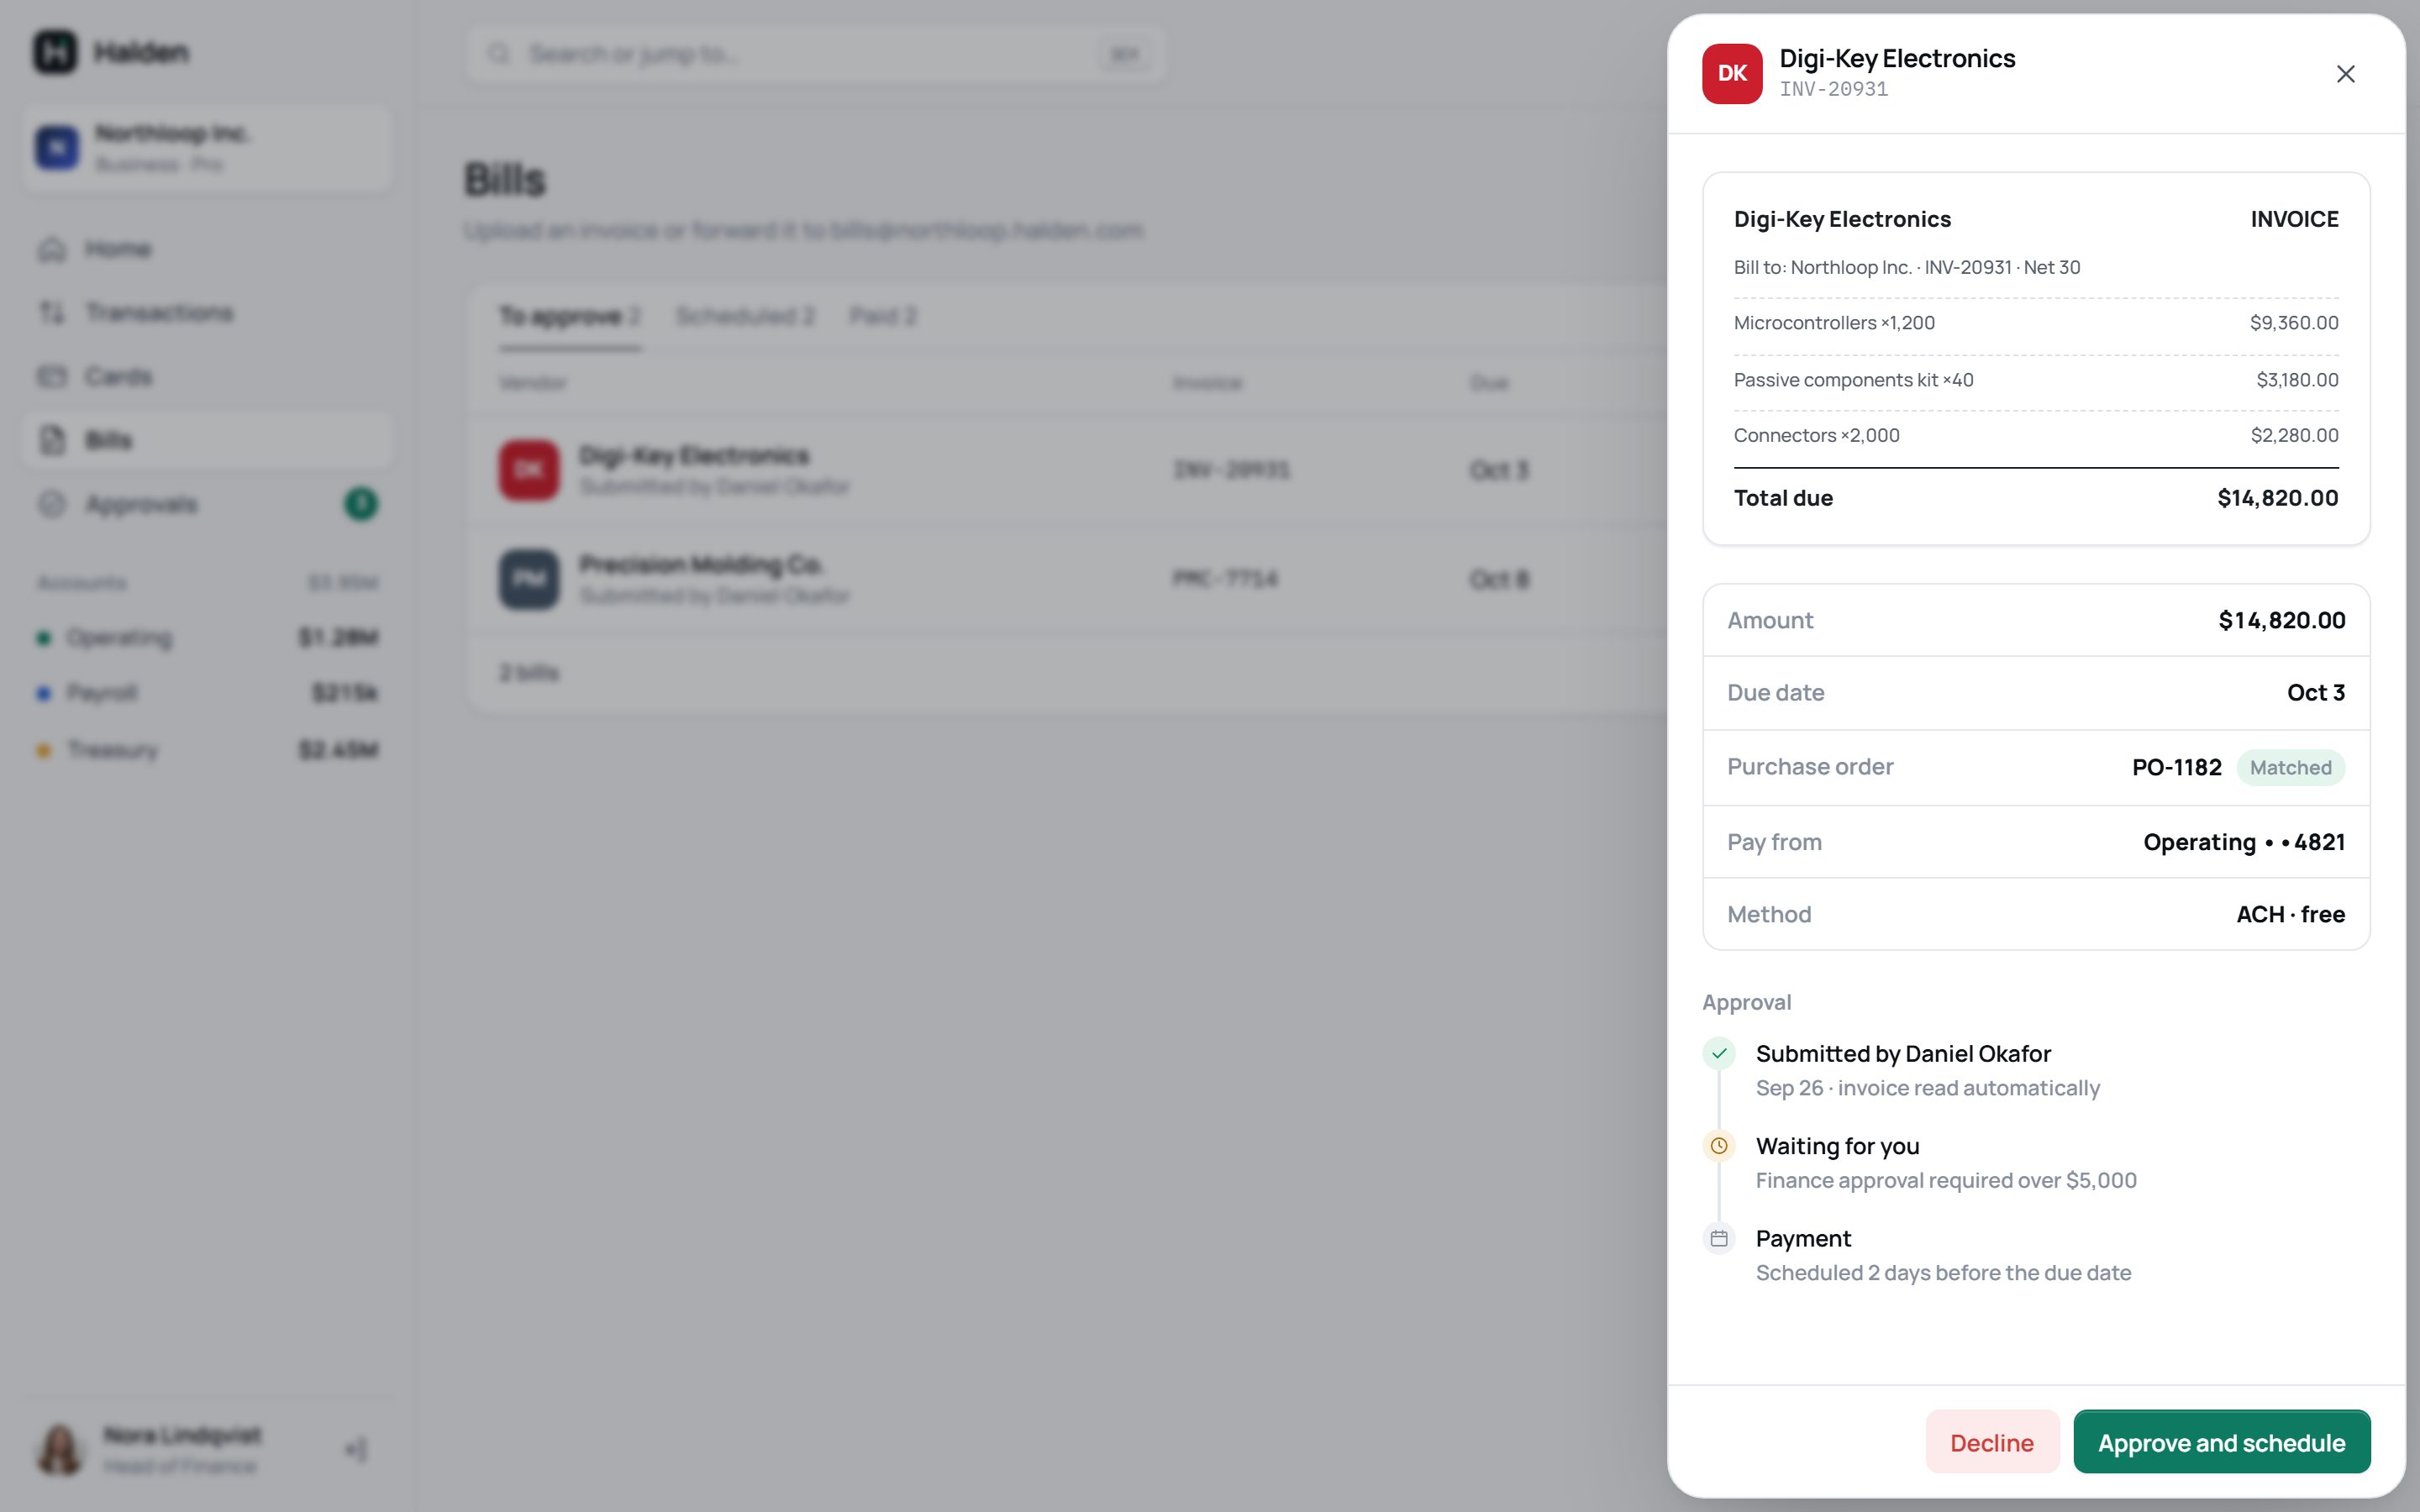Open Cards in the sidebar
The image size is (2420, 1512).
(x=207, y=377)
